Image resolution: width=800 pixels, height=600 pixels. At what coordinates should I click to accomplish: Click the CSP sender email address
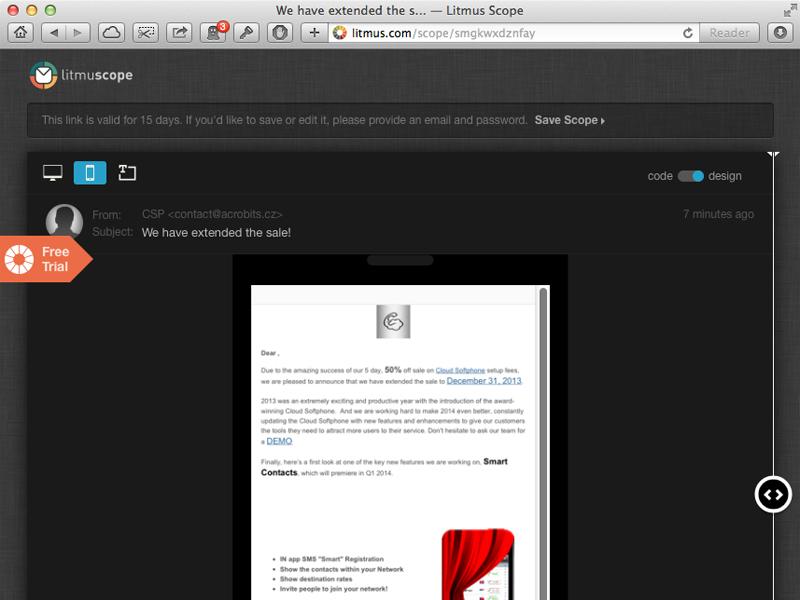point(212,214)
